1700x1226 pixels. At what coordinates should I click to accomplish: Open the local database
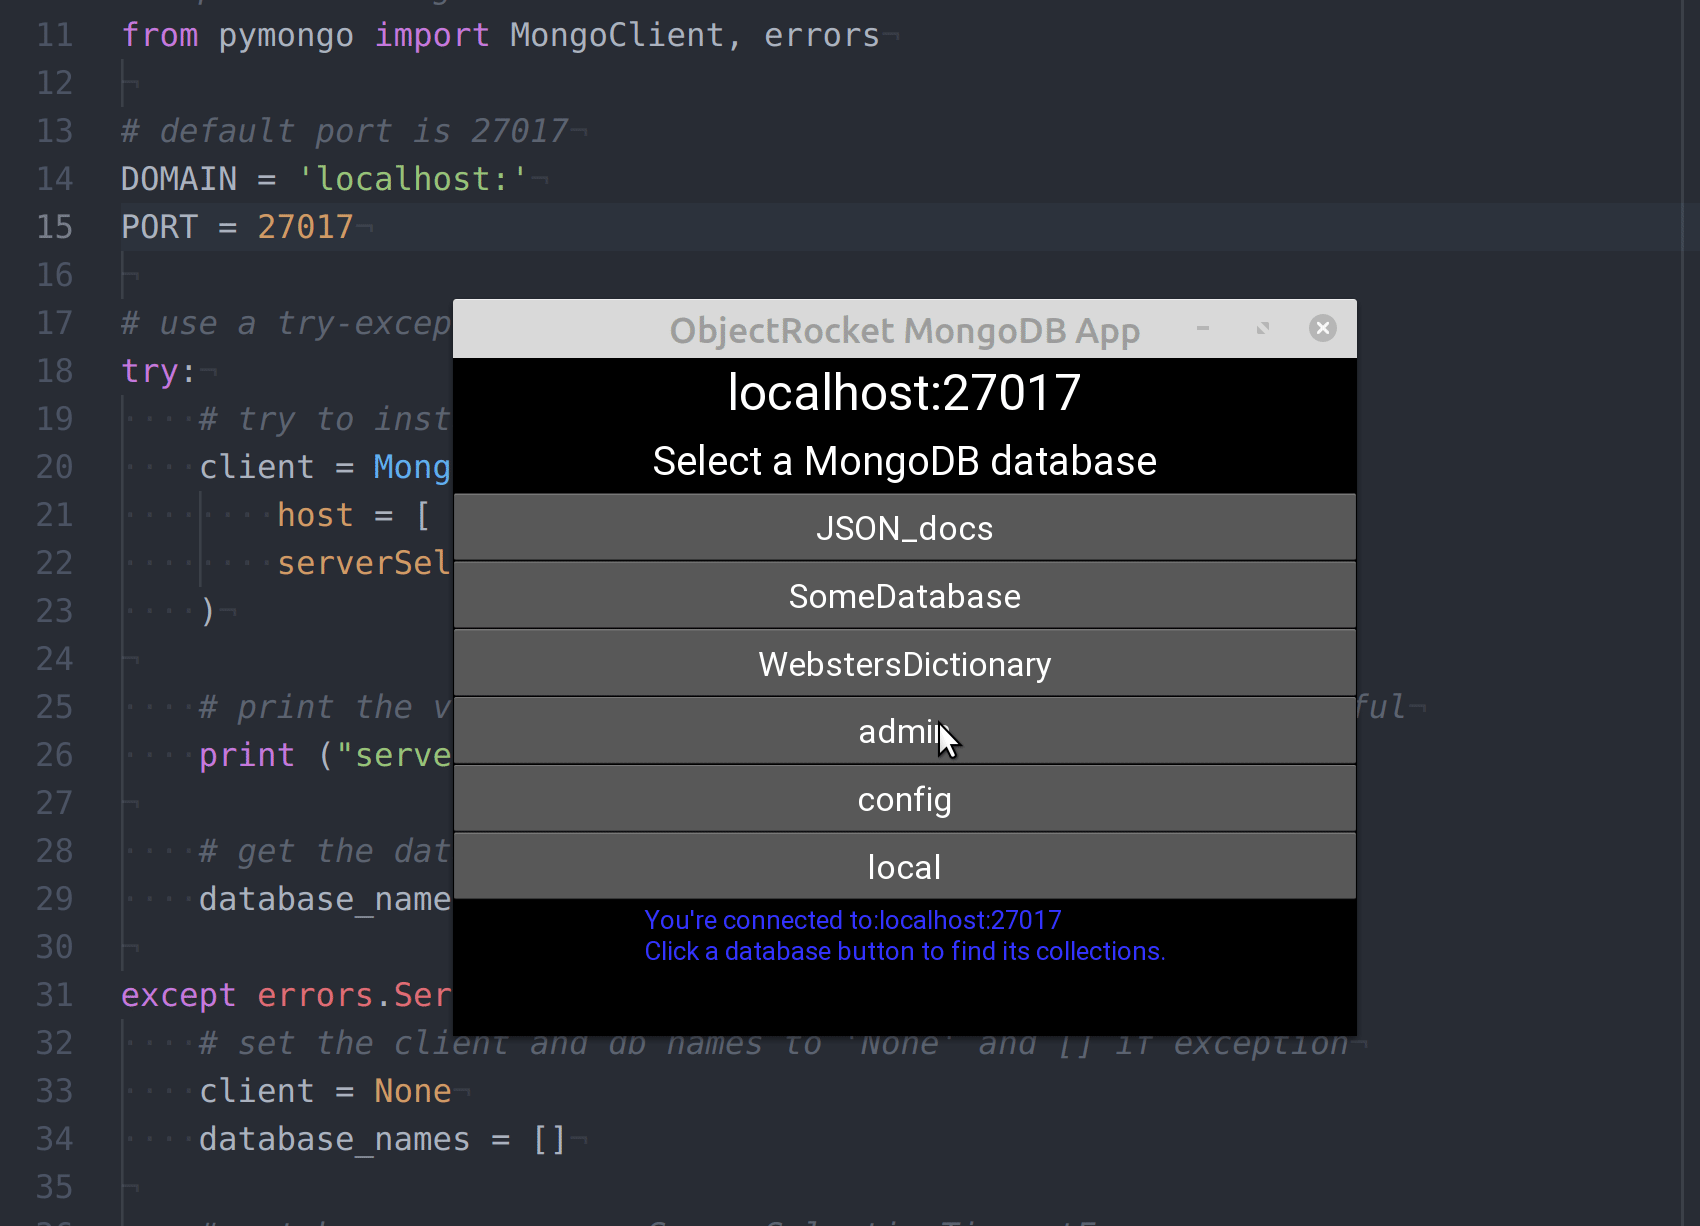tap(905, 867)
